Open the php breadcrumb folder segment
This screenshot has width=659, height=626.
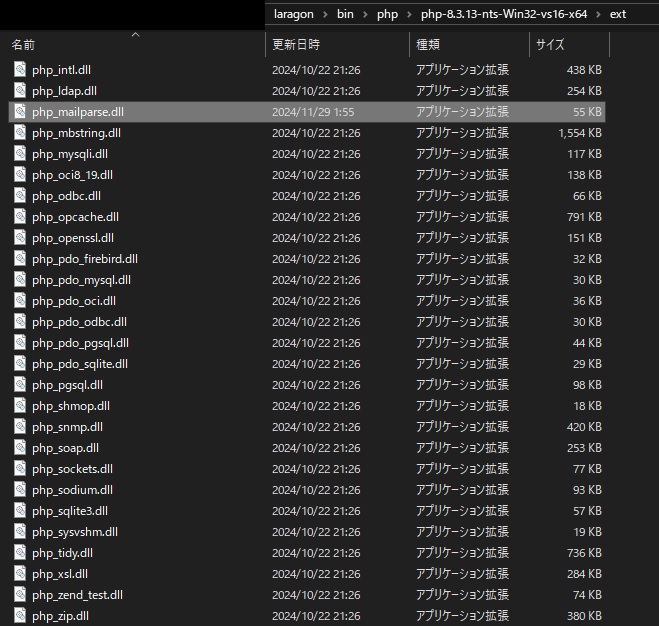pos(387,13)
